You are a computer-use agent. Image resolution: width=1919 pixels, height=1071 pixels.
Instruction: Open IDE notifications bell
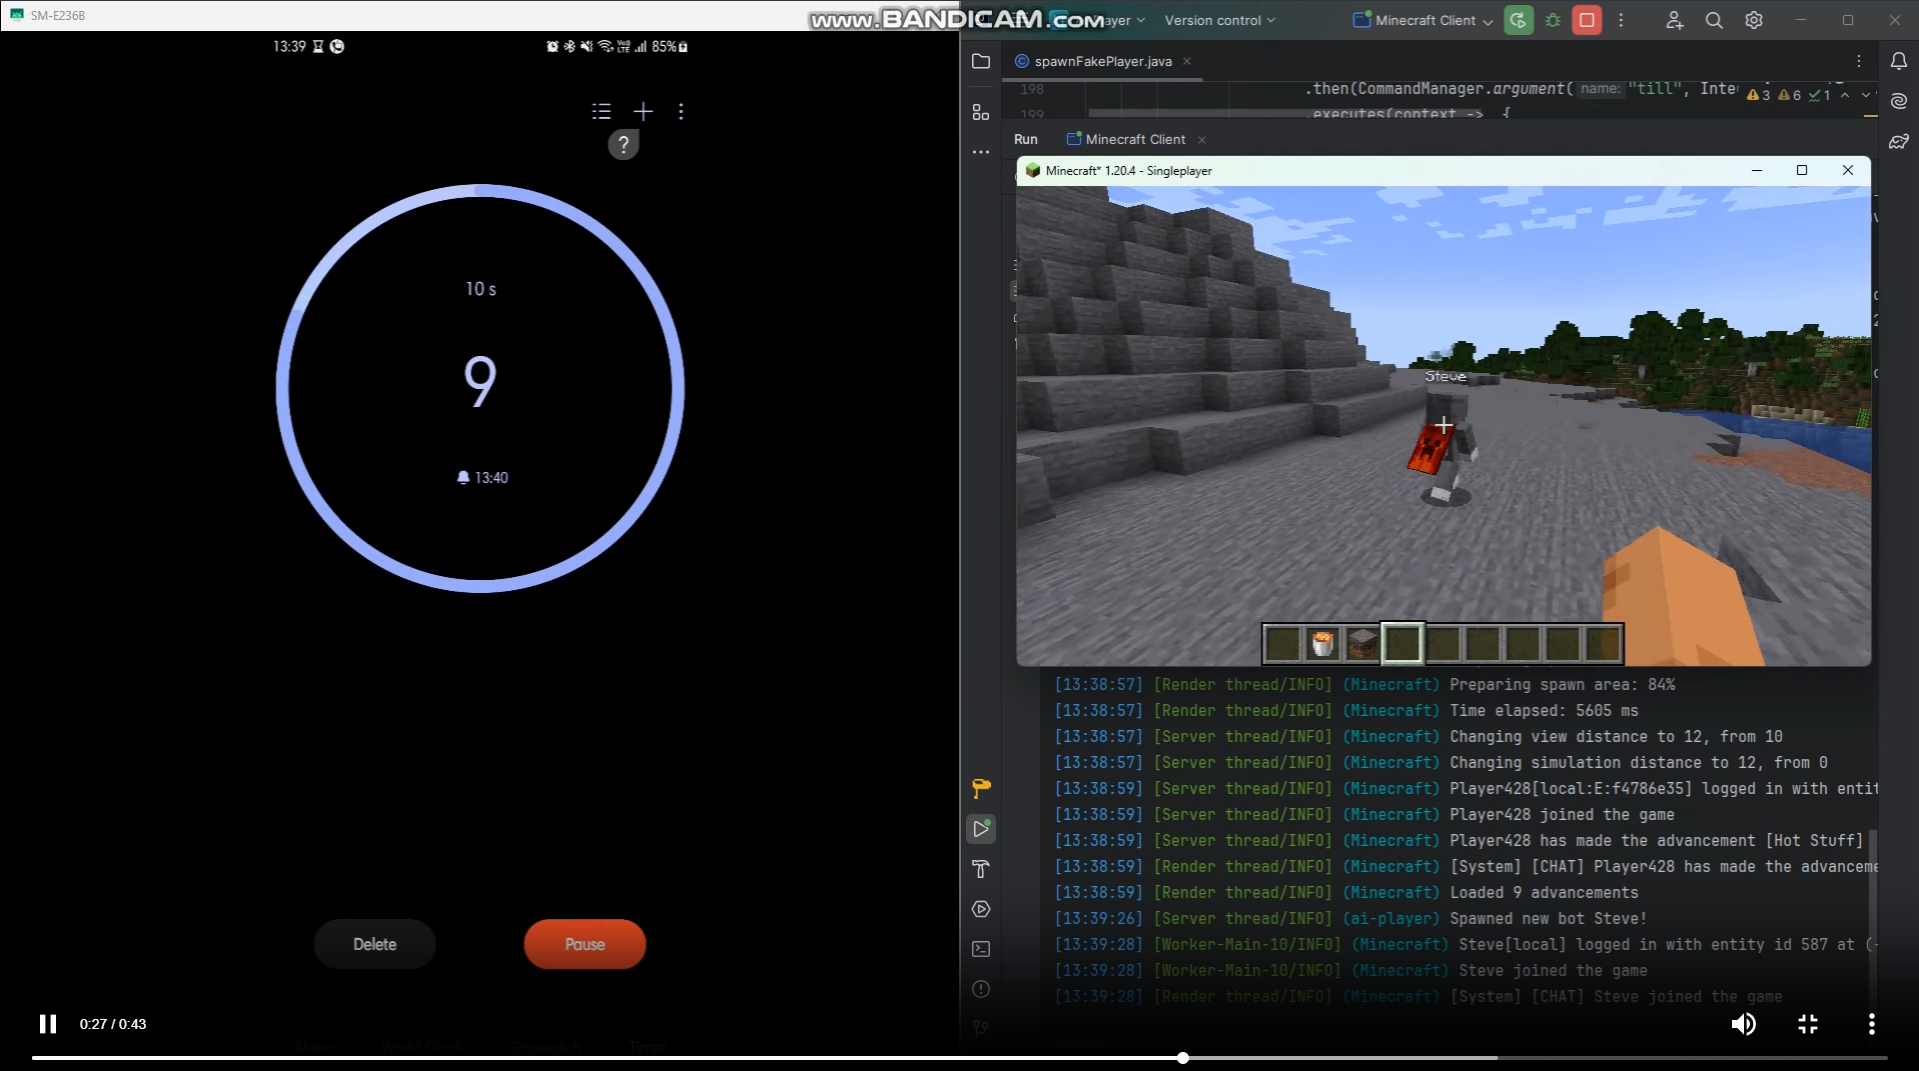click(x=1898, y=61)
